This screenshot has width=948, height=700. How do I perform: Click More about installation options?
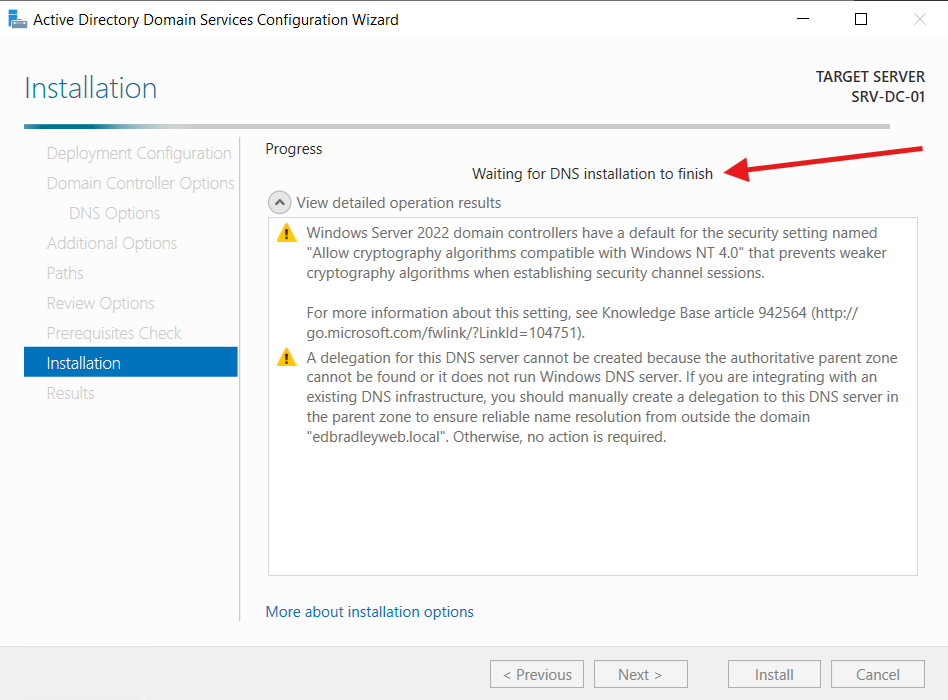click(x=369, y=611)
